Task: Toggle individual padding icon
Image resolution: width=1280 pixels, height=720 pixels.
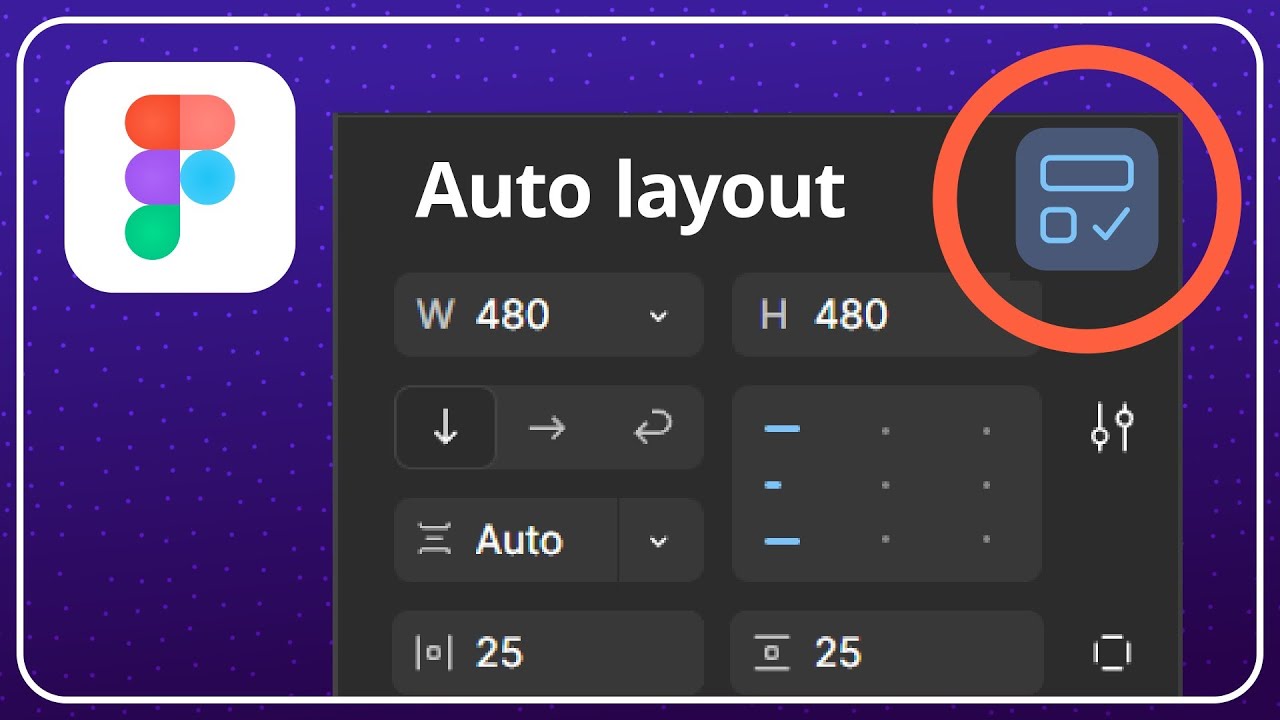Action: (x=1112, y=653)
